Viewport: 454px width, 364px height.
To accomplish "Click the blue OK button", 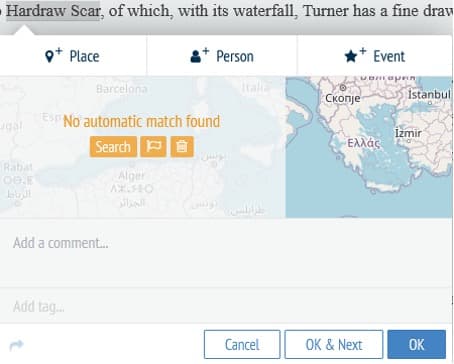I will point(417,344).
